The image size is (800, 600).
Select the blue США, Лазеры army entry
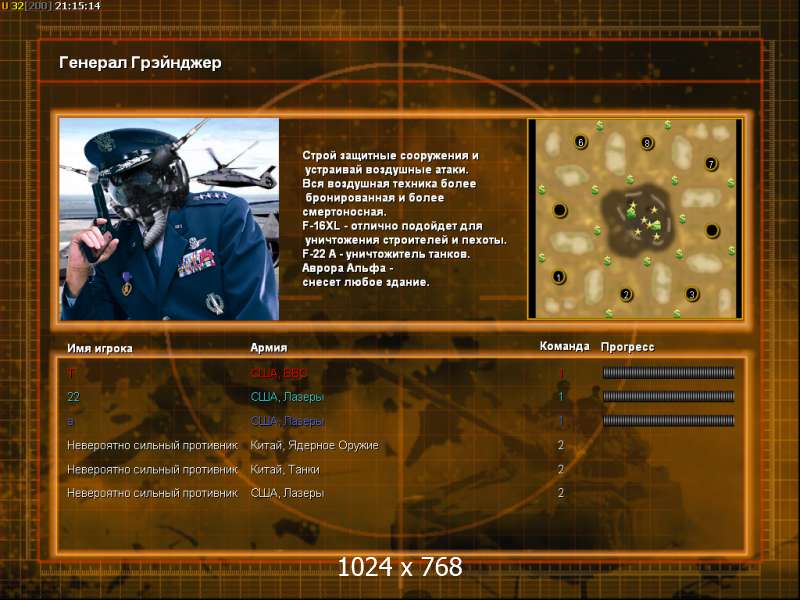coord(287,421)
